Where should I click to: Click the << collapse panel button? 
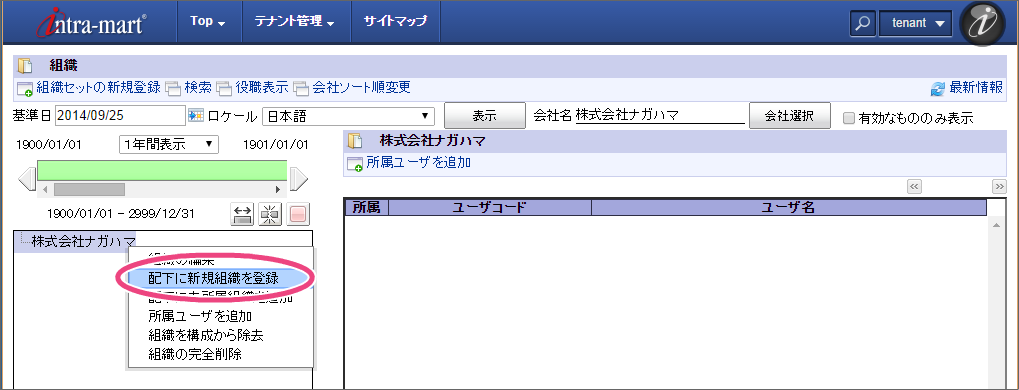pyautogui.click(x=914, y=187)
